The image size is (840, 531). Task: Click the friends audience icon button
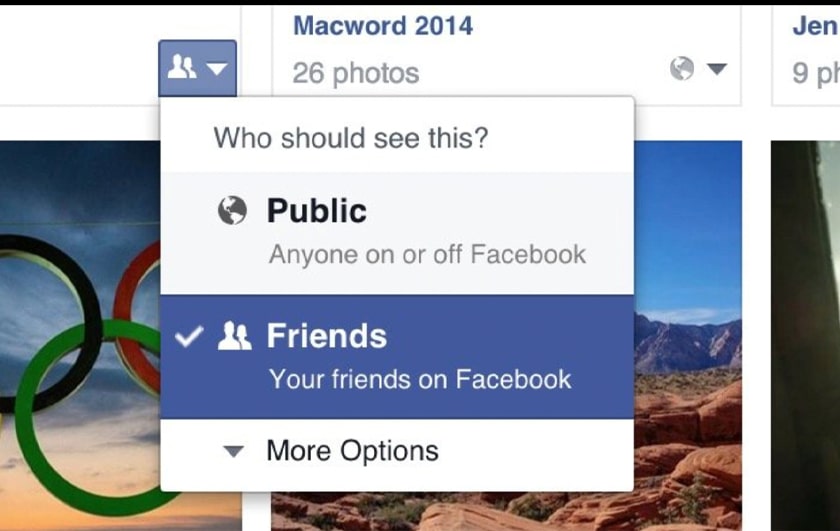pyautogui.click(x=197, y=68)
